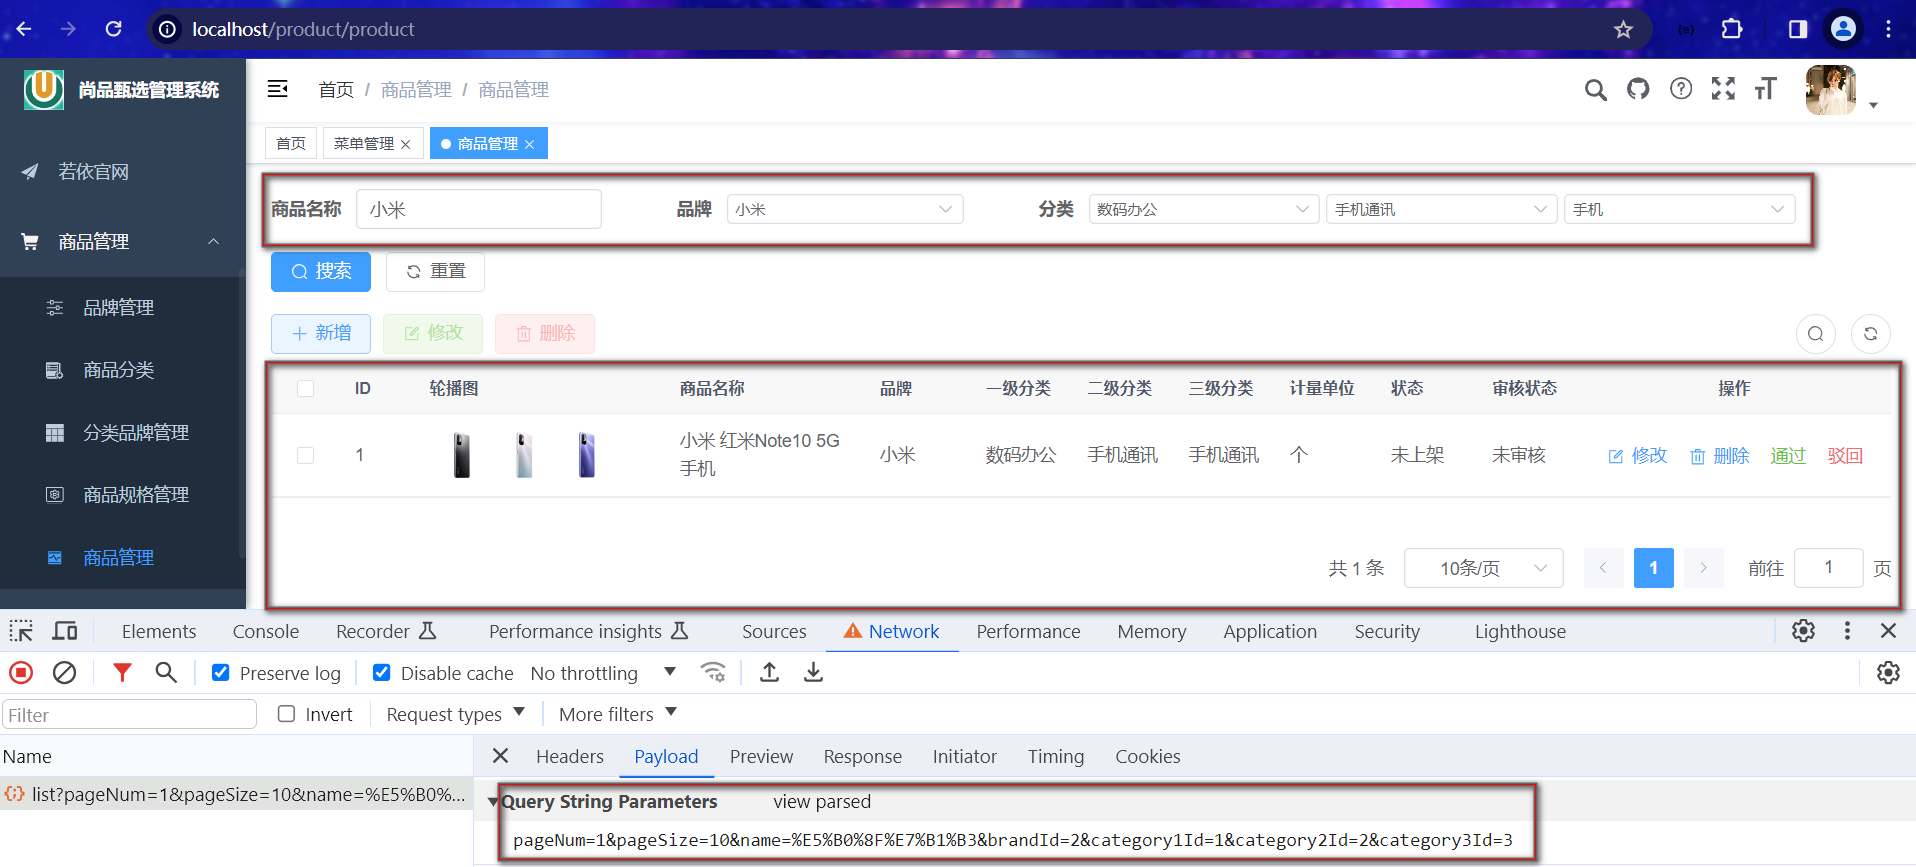1916x867 pixels.
Task: Click 修改 link in the product row
Action: [x=1638, y=456]
